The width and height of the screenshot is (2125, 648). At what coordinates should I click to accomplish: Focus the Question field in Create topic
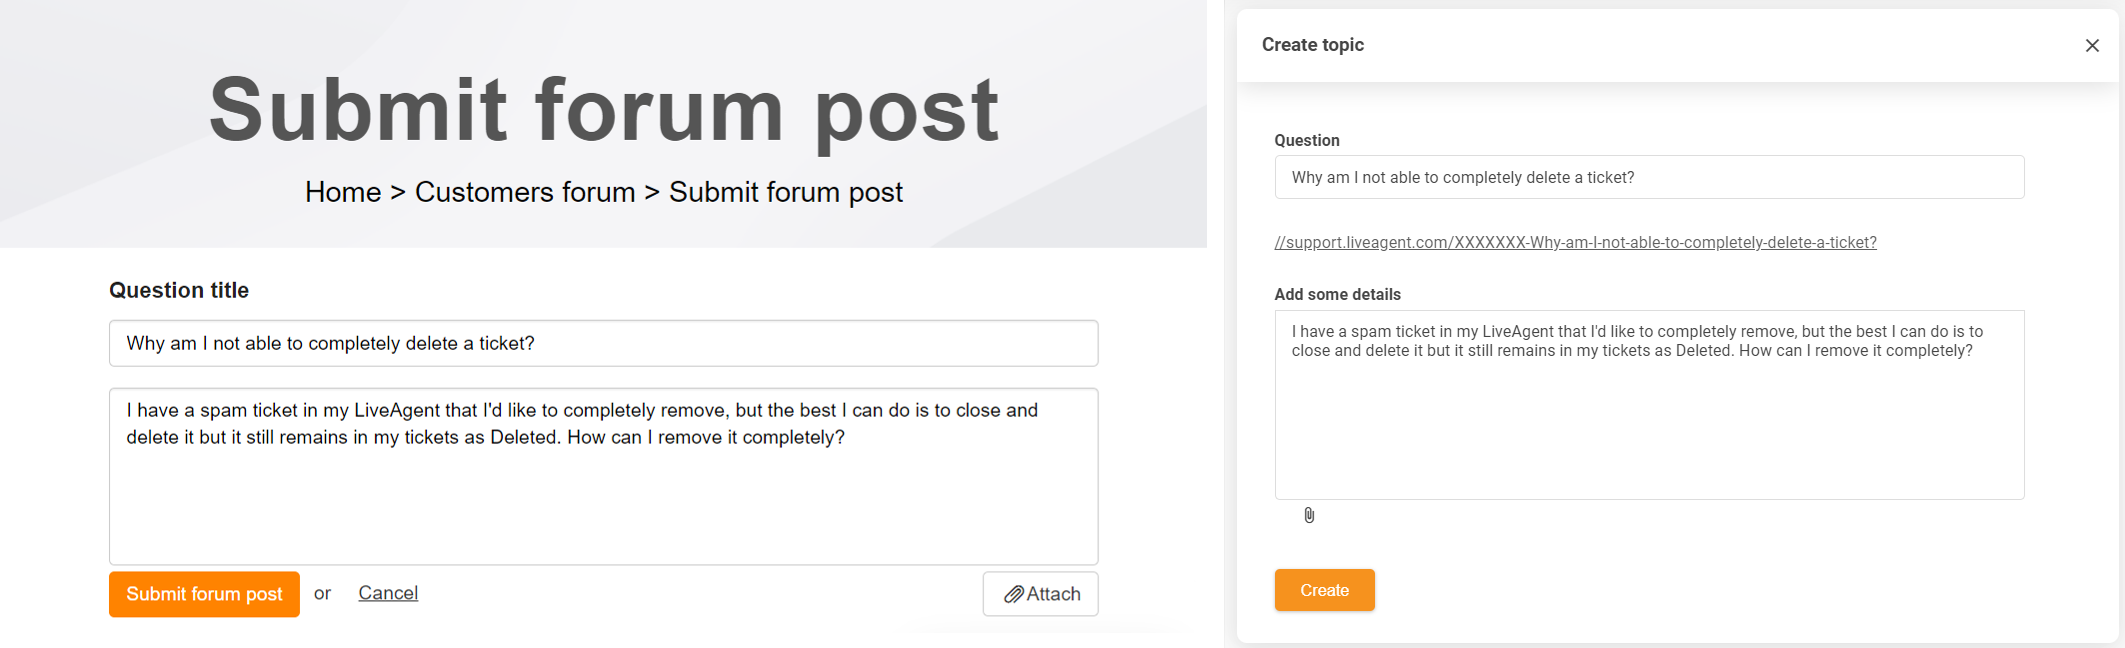pyautogui.click(x=1649, y=178)
